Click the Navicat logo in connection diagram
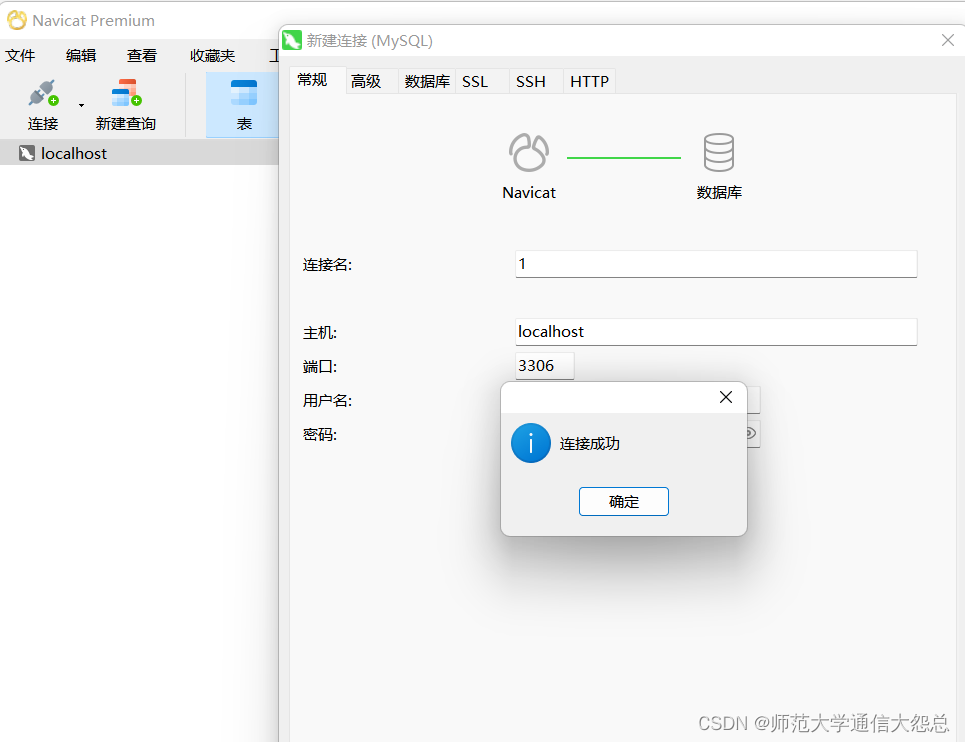Image resolution: width=965 pixels, height=742 pixels. 529,152
